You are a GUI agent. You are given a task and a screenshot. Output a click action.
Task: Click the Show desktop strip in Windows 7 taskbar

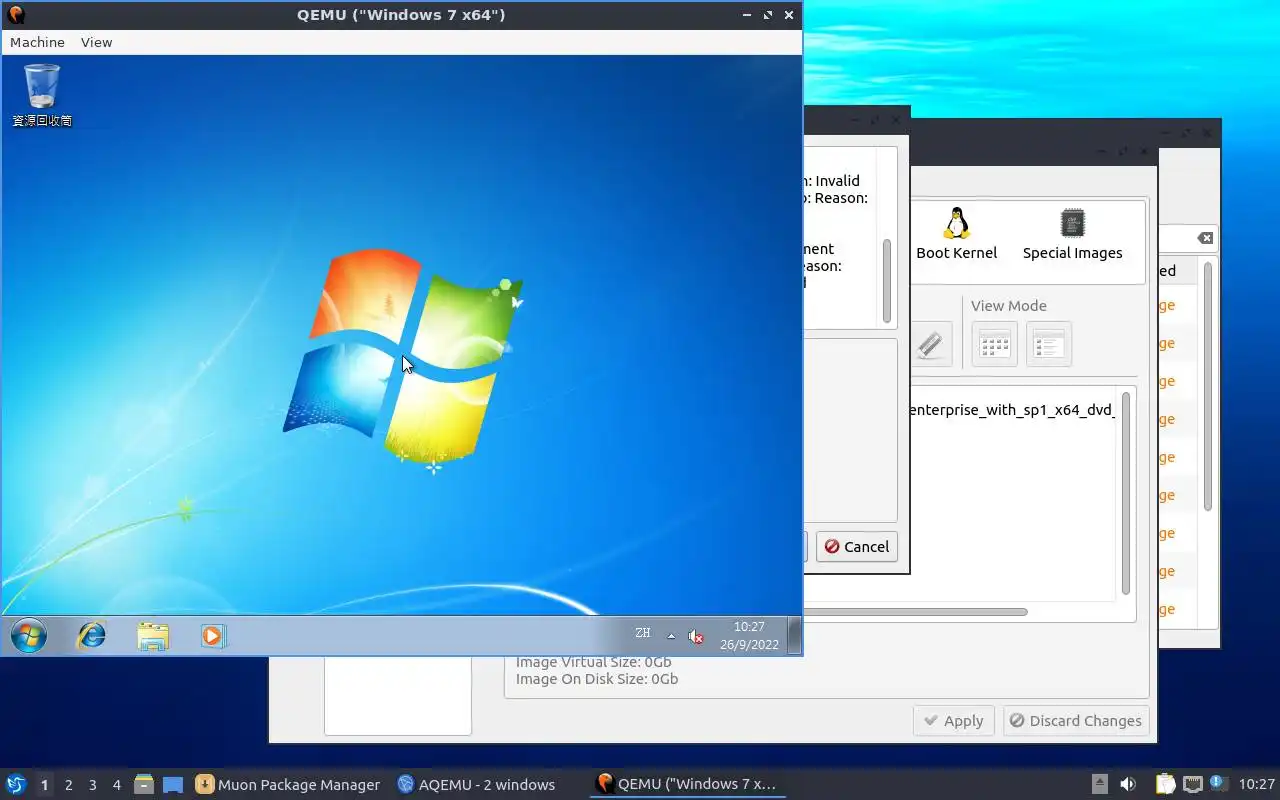(794, 636)
